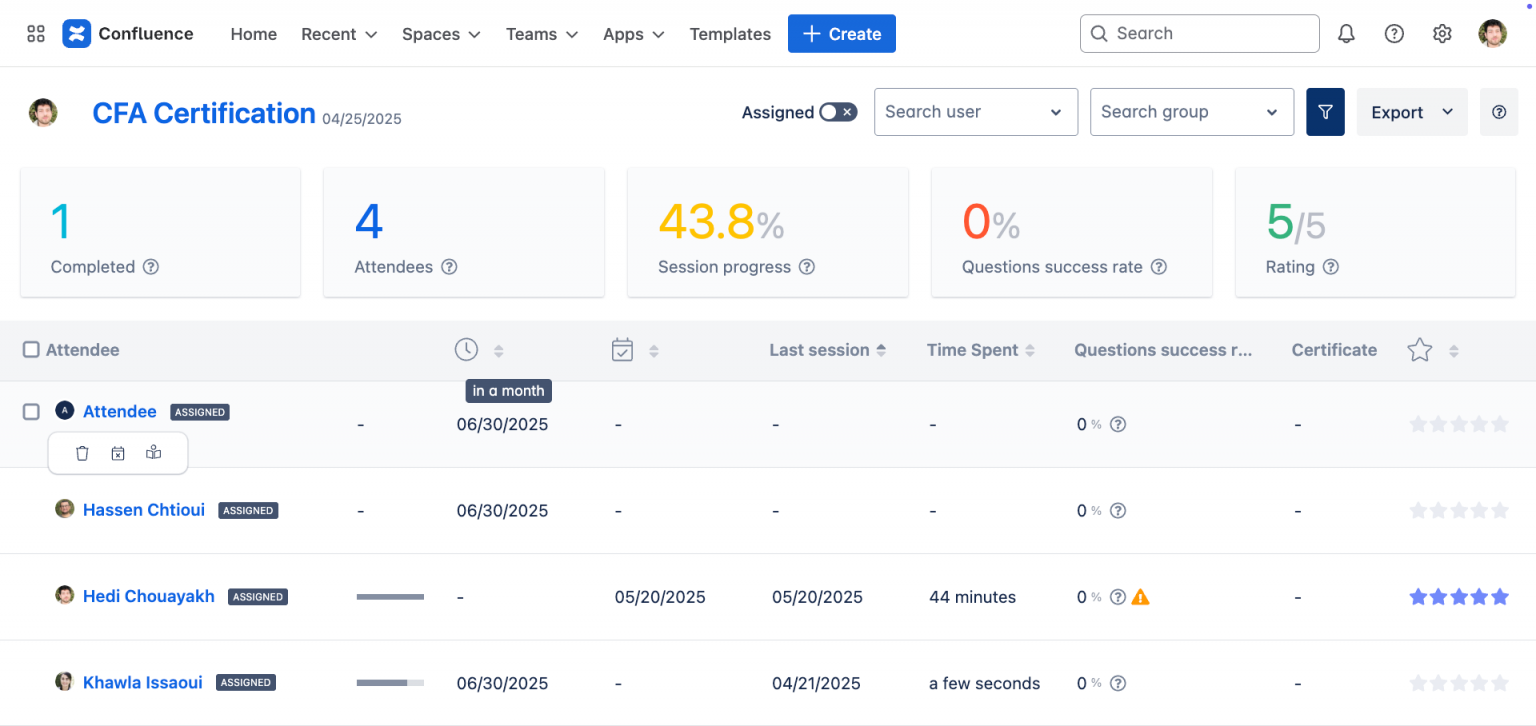Open Confluence notifications bell
The height and width of the screenshot is (726, 1536).
(1346, 33)
